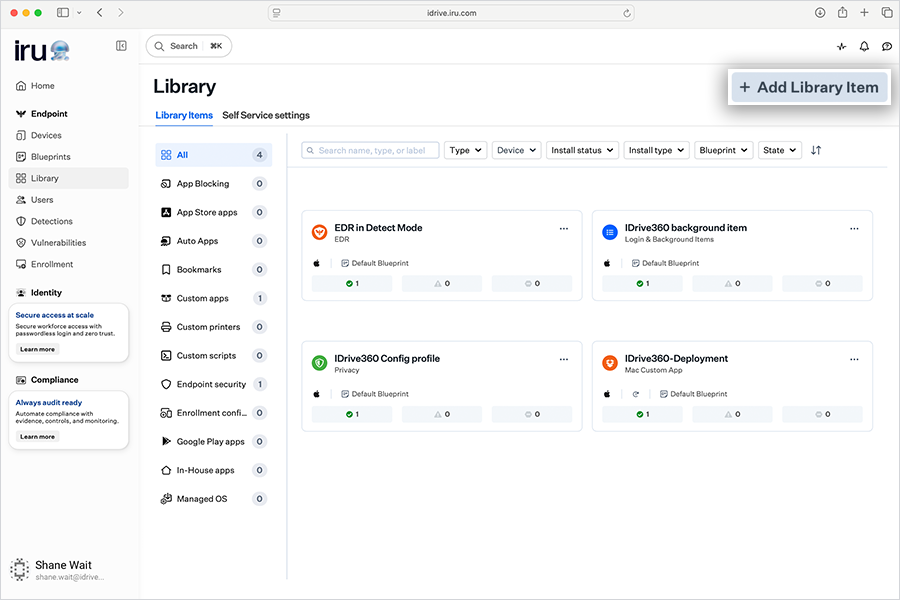Viewport: 900px width, 600px height.
Task: Click the refresh icon on IDrive360-Deployment card
Action: [635, 394]
